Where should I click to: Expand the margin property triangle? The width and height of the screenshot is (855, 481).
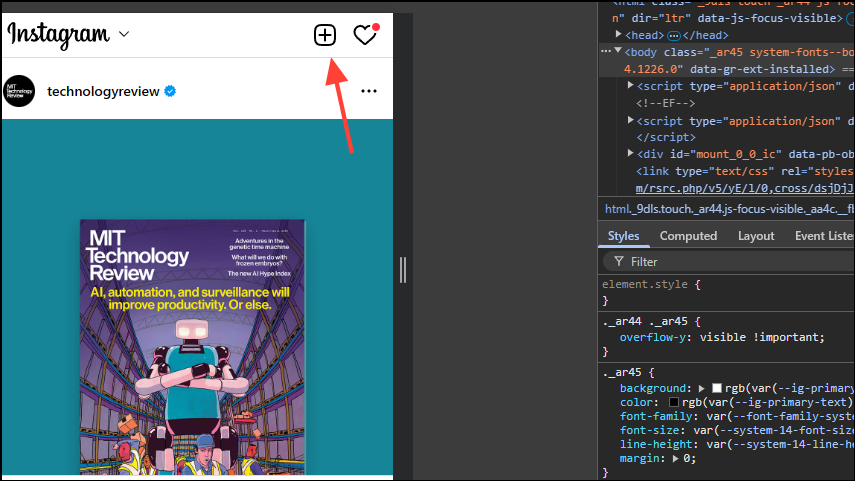pyautogui.click(x=676, y=459)
